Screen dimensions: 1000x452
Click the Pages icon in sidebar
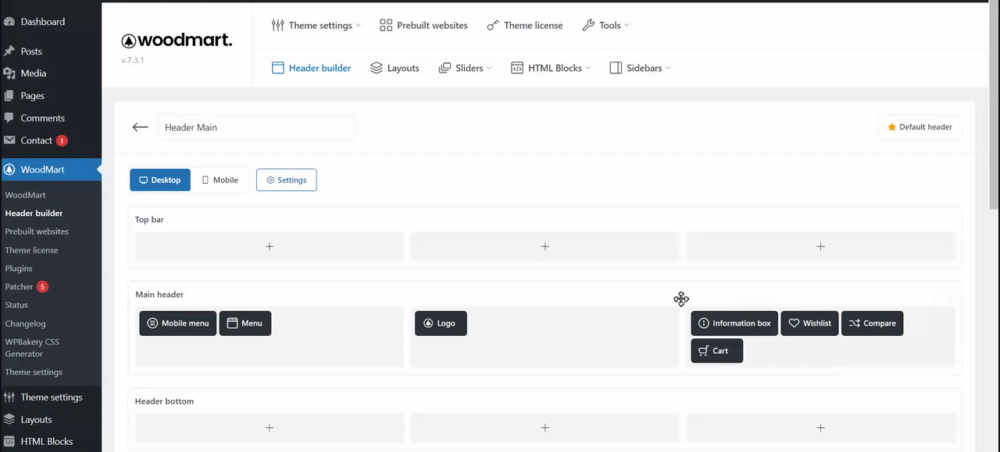[9, 96]
